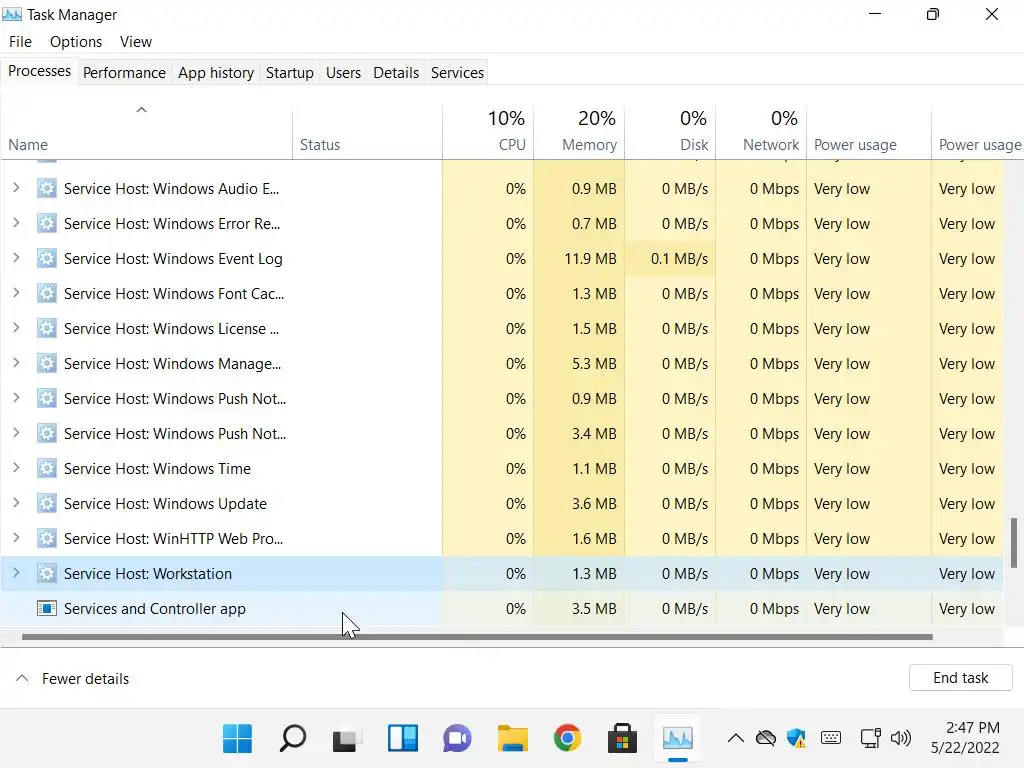Click the network display tray icon
This screenshot has height=768, width=1024.
[871, 739]
